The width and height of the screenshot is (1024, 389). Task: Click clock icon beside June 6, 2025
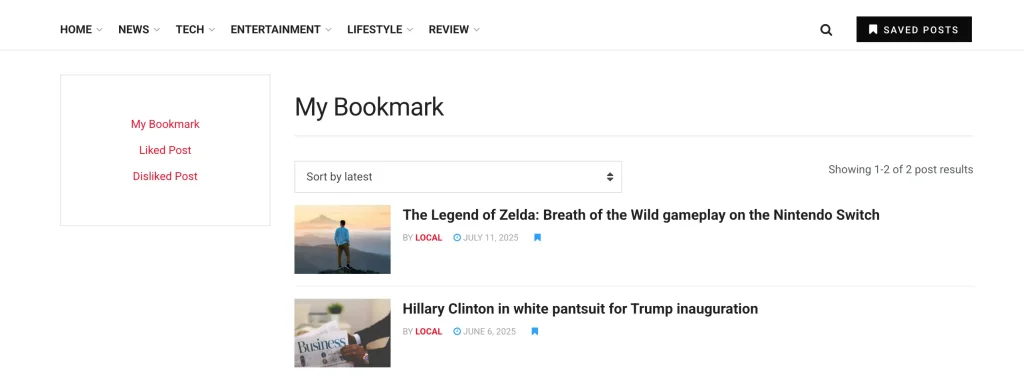tap(457, 332)
